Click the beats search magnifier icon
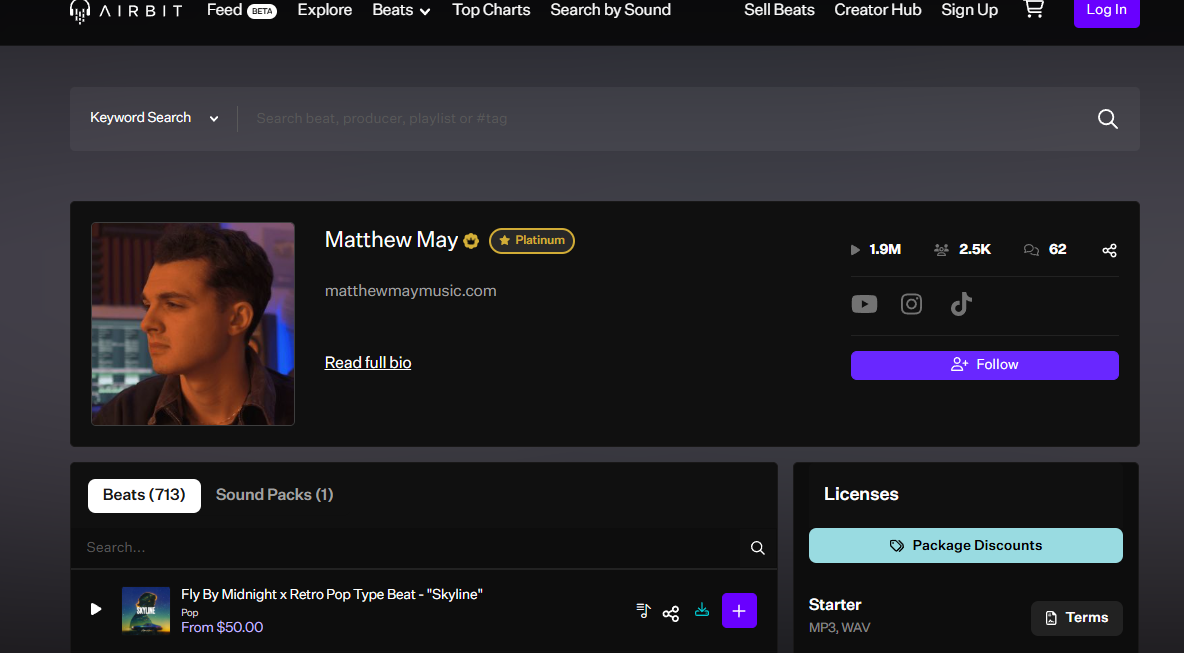Image resolution: width=1184 pixels, height=653 pixels. point(757,548)
